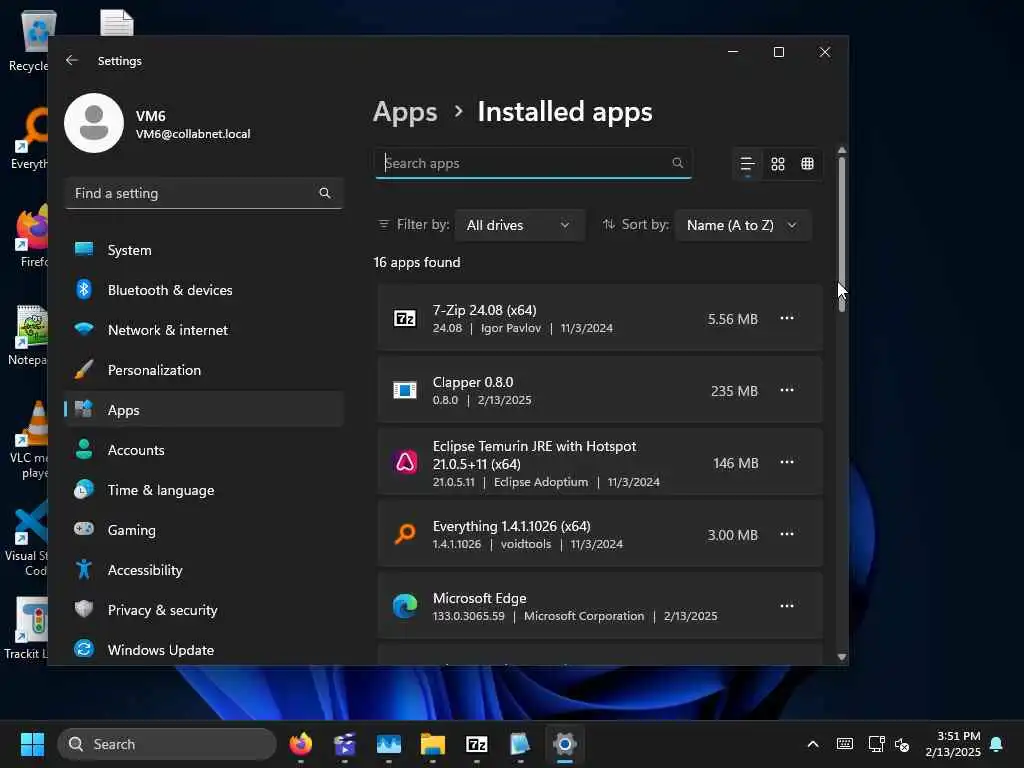Click the 7-Zip app icon in list

click(x=405, y=318)
